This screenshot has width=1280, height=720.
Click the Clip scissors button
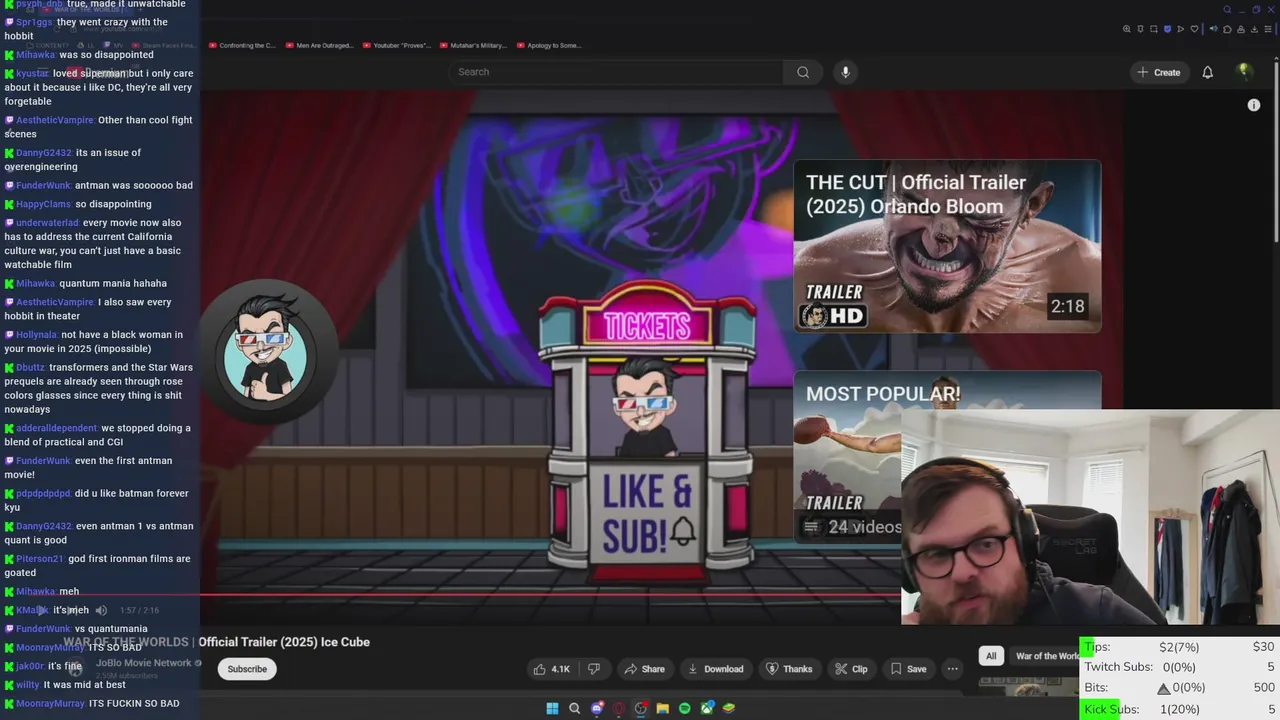[851, 669]
